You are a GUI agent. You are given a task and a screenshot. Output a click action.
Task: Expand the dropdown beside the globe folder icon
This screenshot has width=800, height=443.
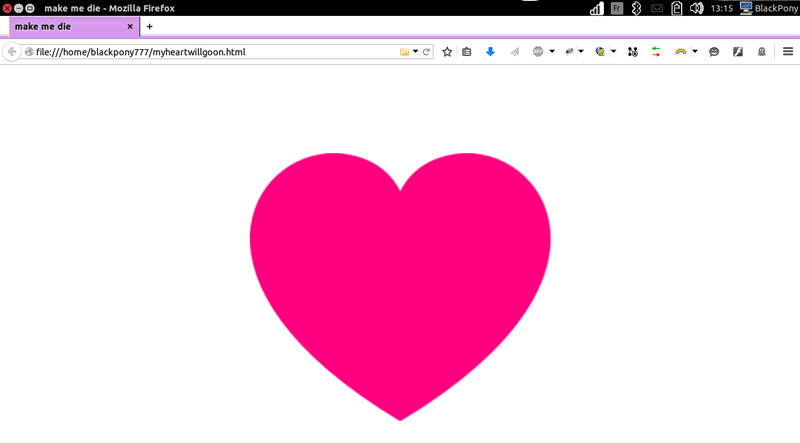point(613,52)
